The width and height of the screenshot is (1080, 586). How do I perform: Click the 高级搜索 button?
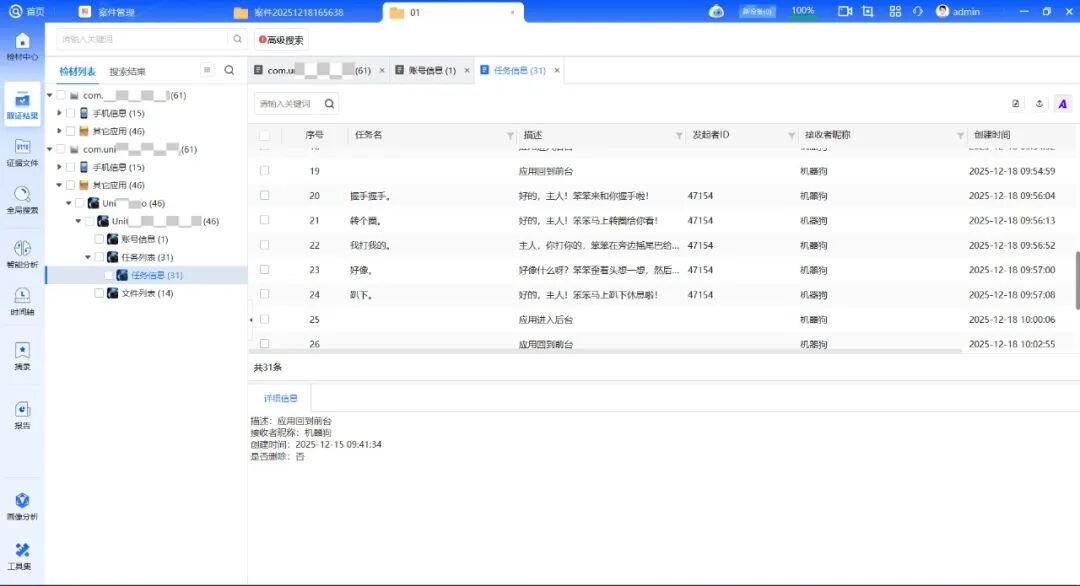(281, 40)
